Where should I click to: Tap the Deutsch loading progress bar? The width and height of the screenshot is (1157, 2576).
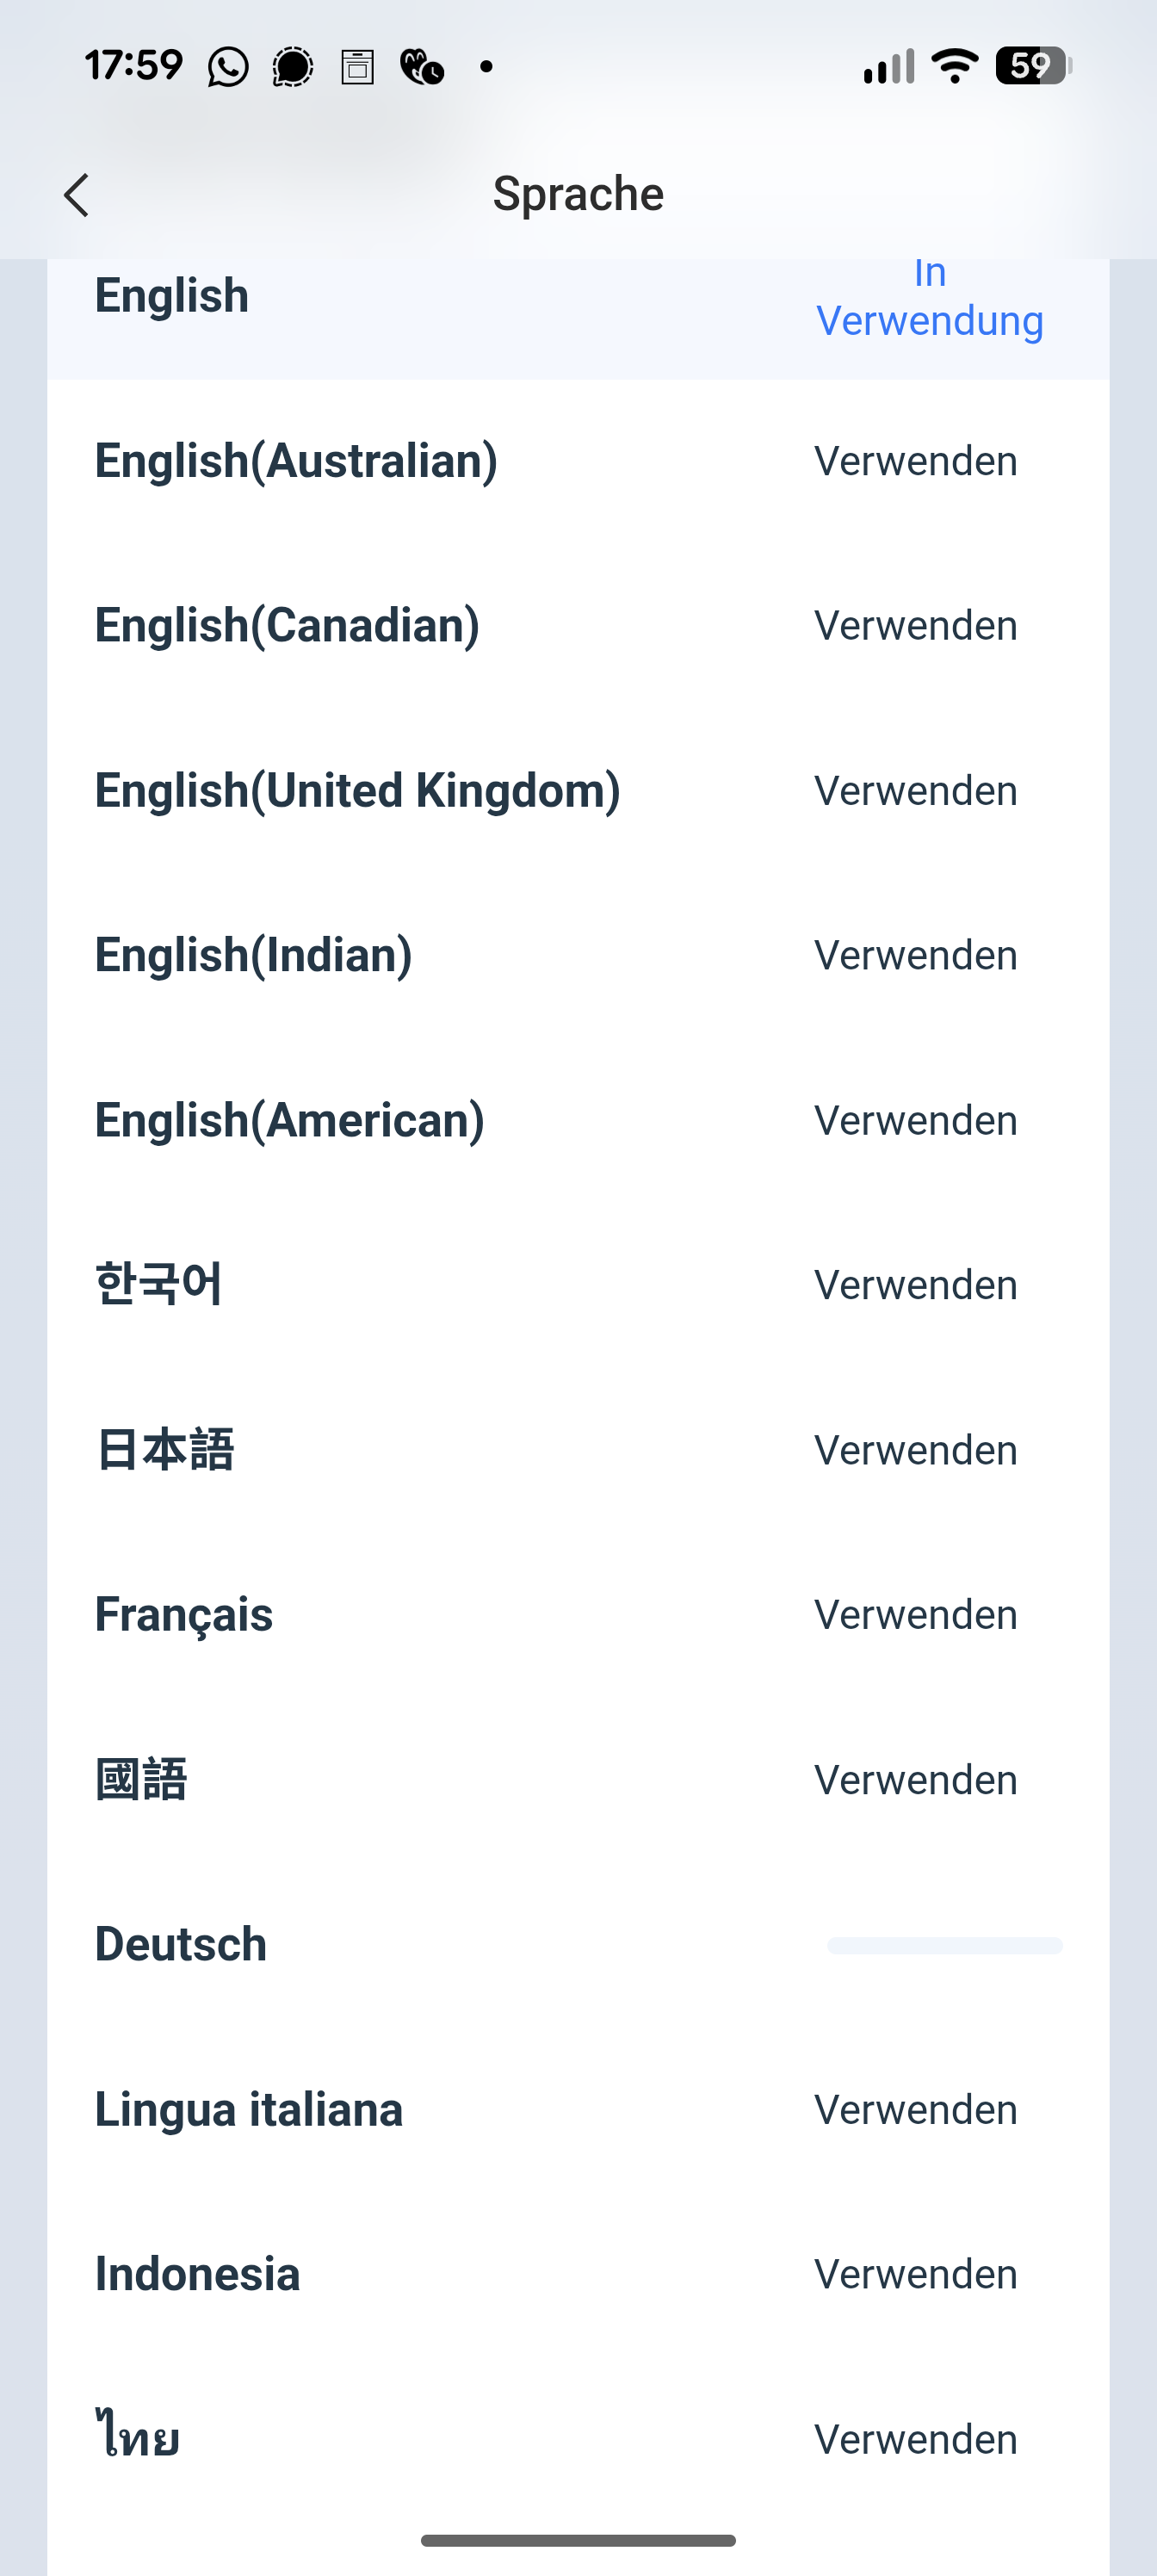[945, 1945]
